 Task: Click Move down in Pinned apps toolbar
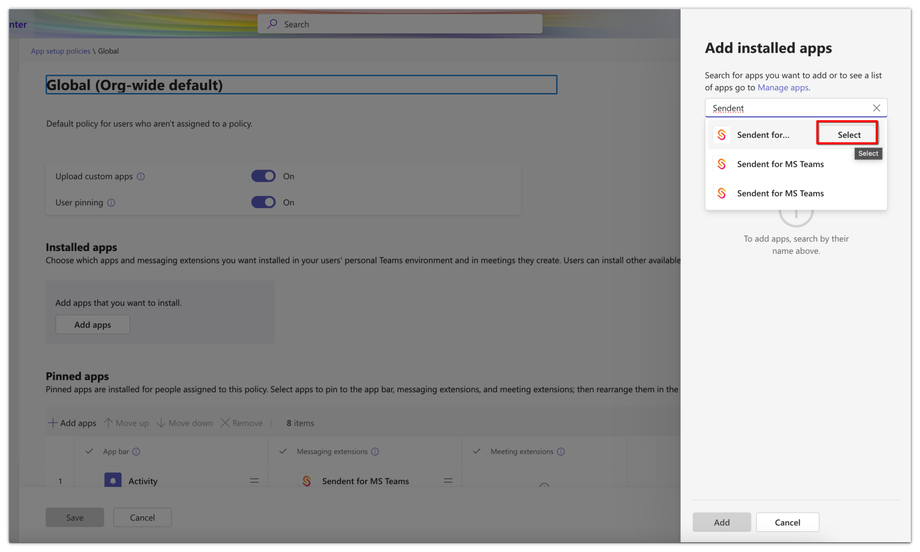click(x=184, y=423)
